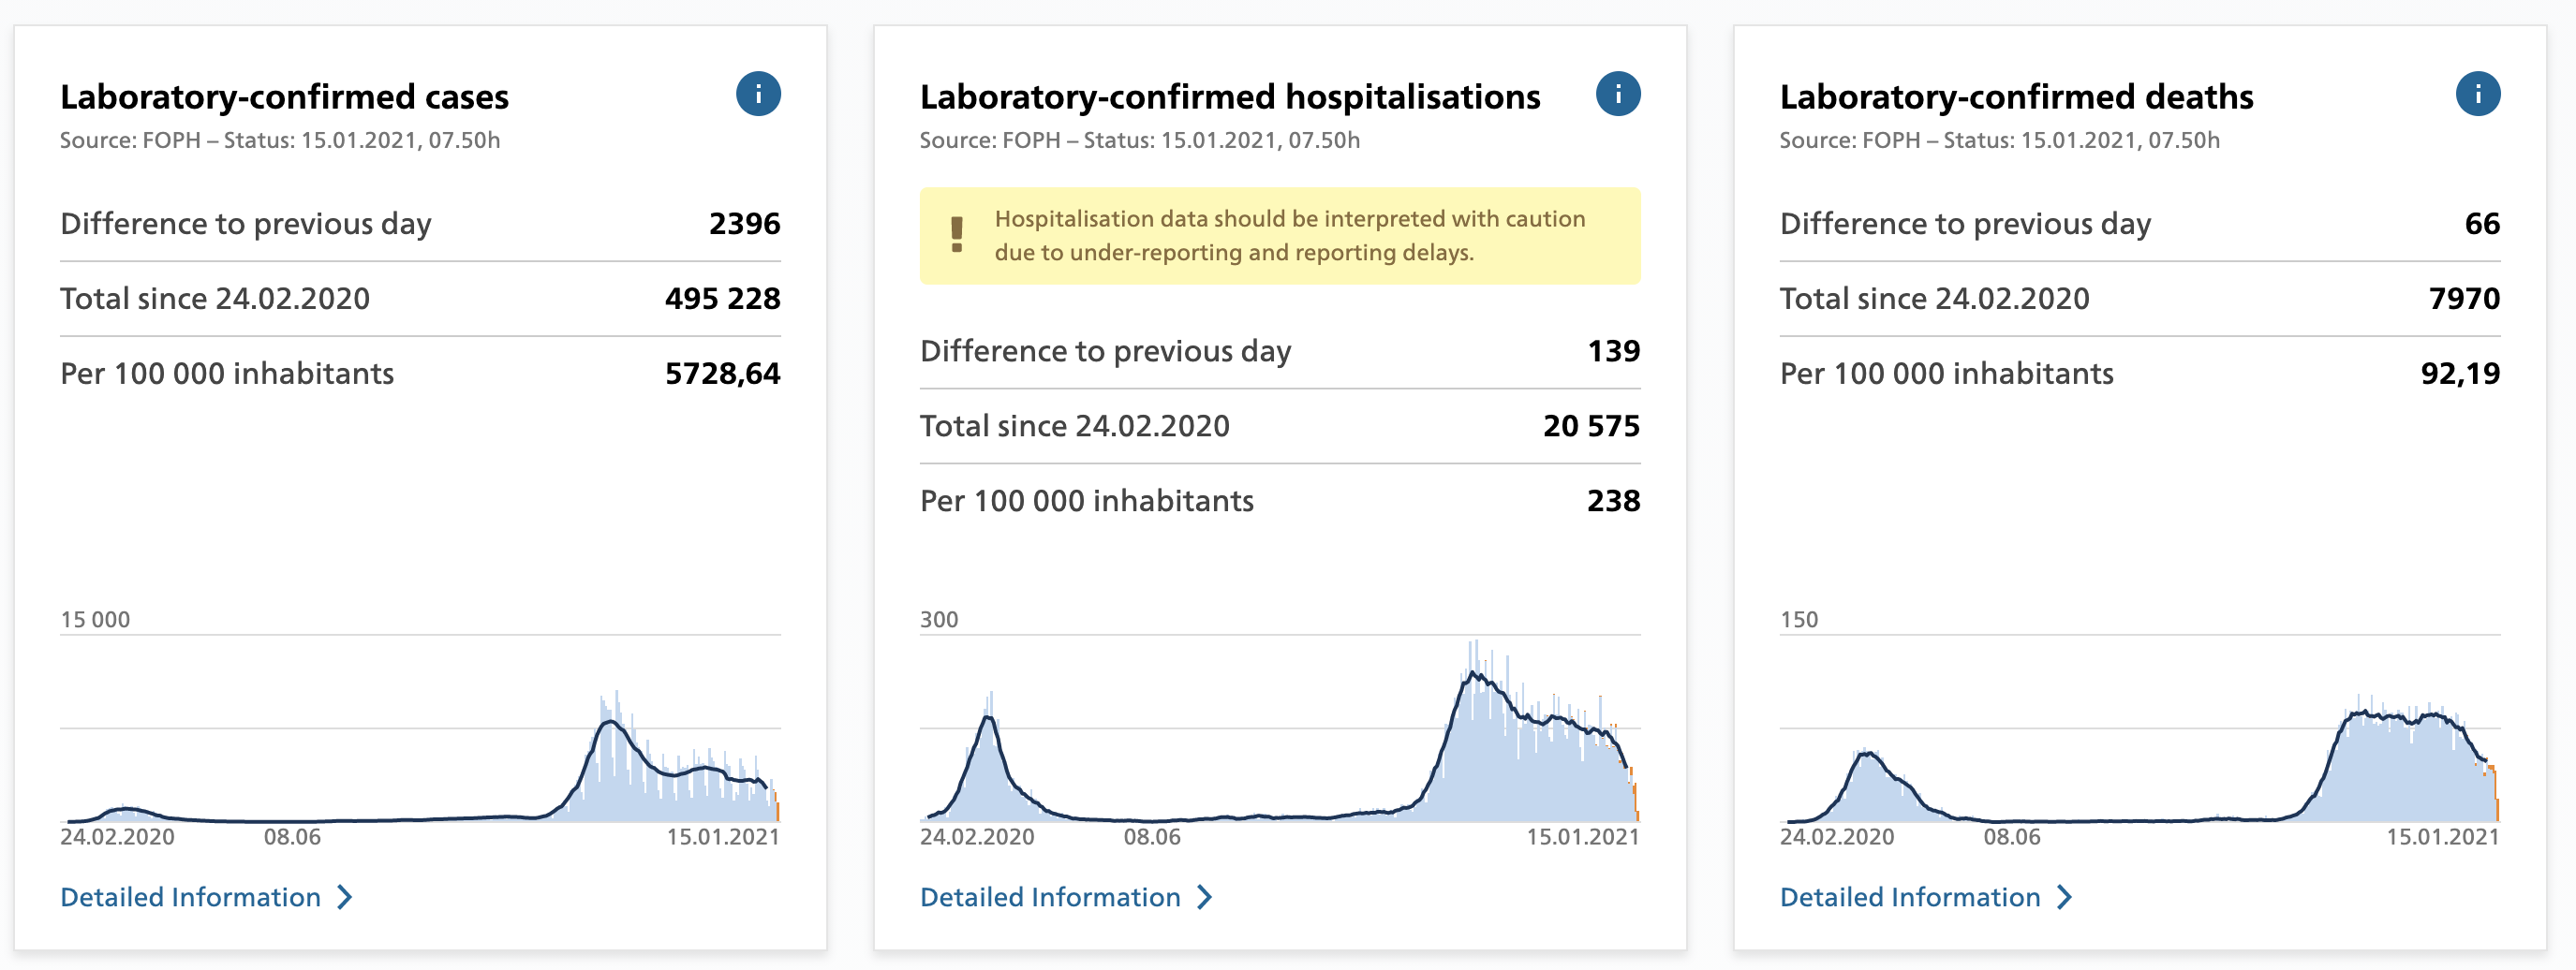Click the spring peak in hospitalisations chart

988,718
